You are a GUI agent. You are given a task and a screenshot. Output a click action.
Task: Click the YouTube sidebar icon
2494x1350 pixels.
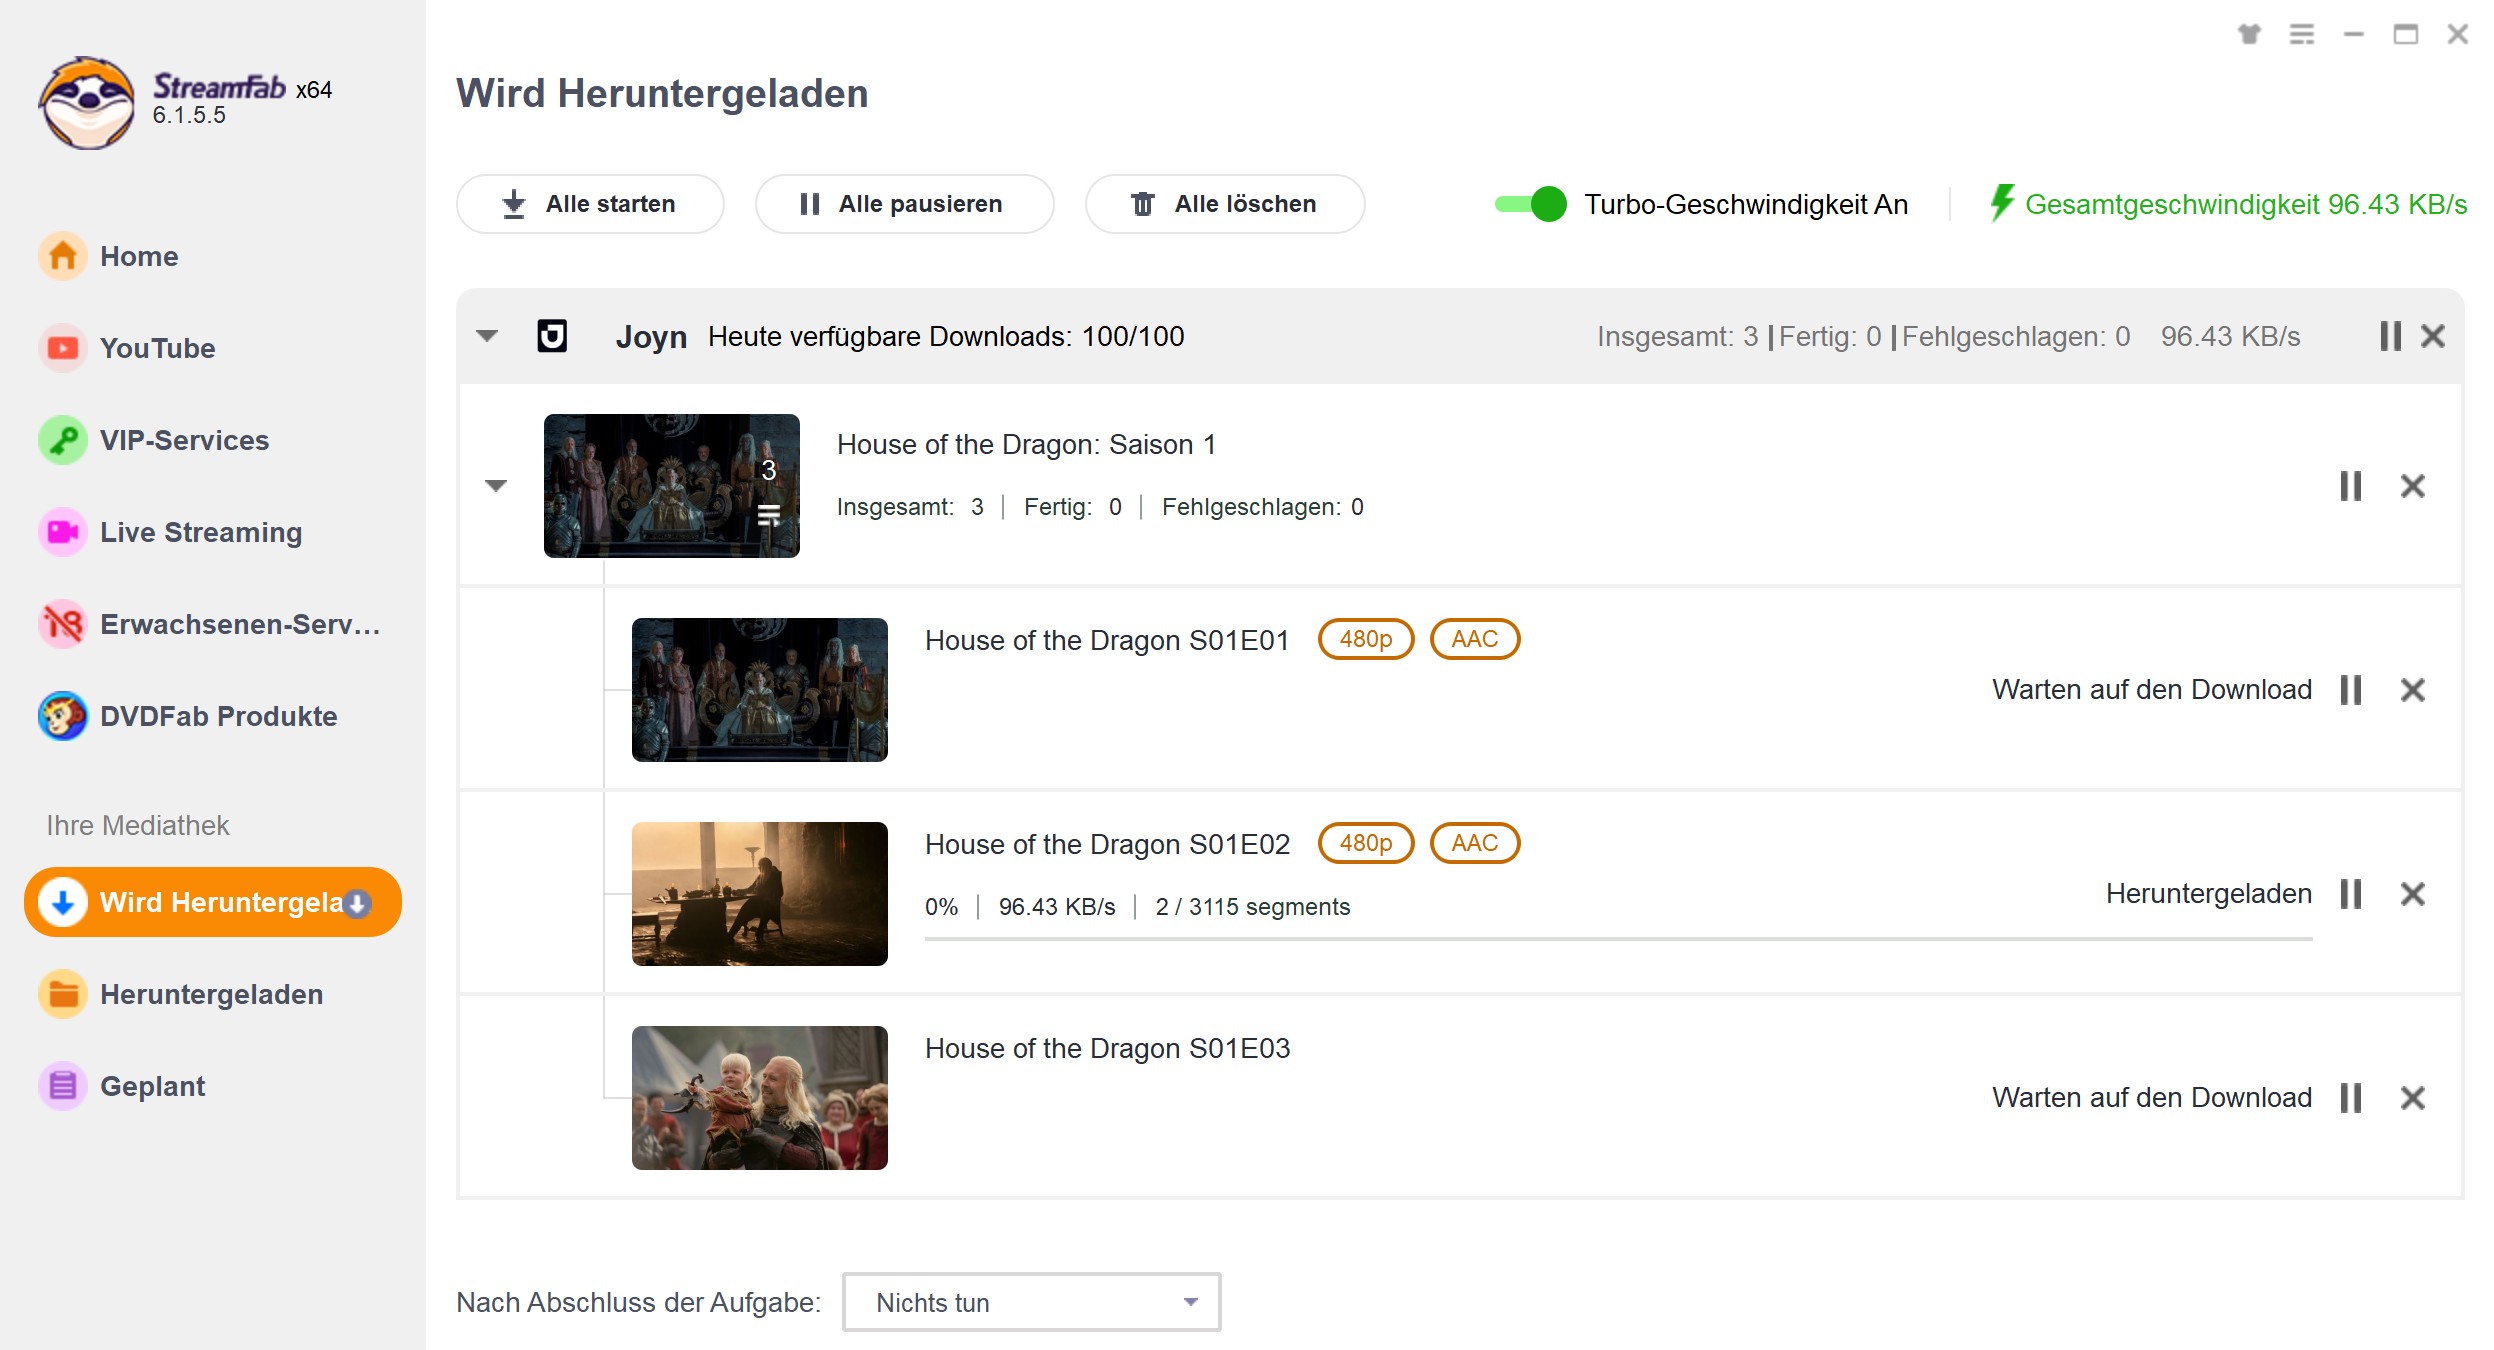click(61, 347)
